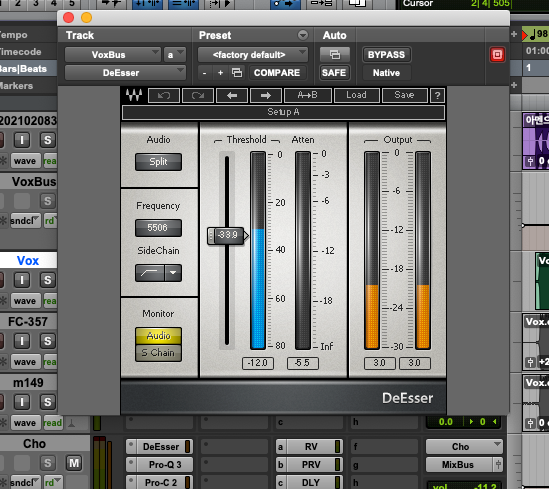Click the Load preset button
The height and width of the screenshot is (489, 549).
coord(356,95)
